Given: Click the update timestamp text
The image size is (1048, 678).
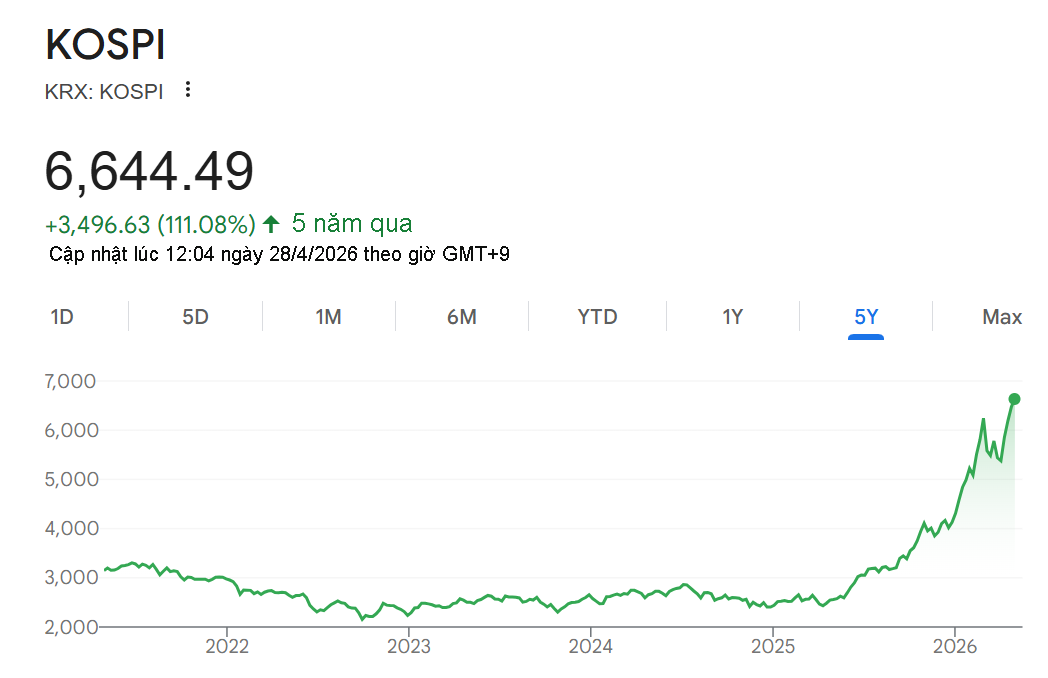Looking at the screenshot, I should (x=280, y=254).
